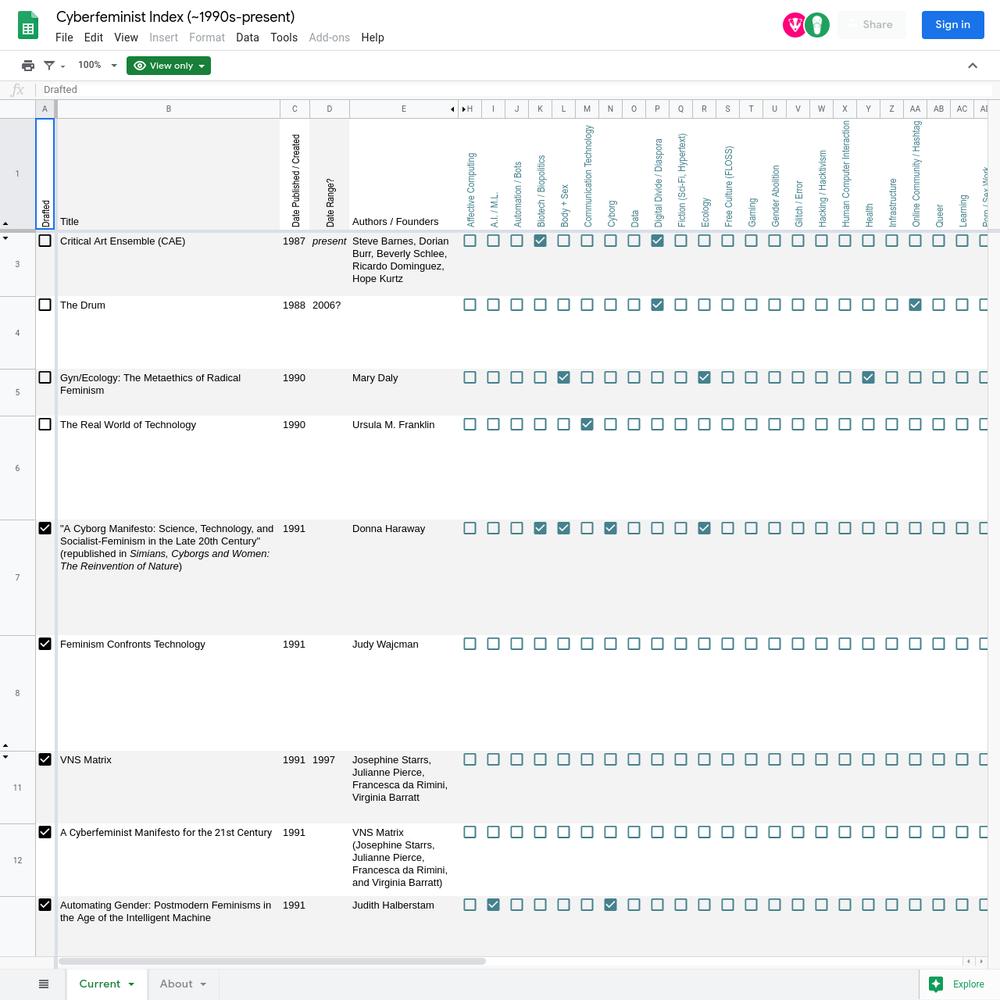
Task: Toggle Drafted checkbox for Feminism Confronts Technology
Action: click(x=45, y=643)
